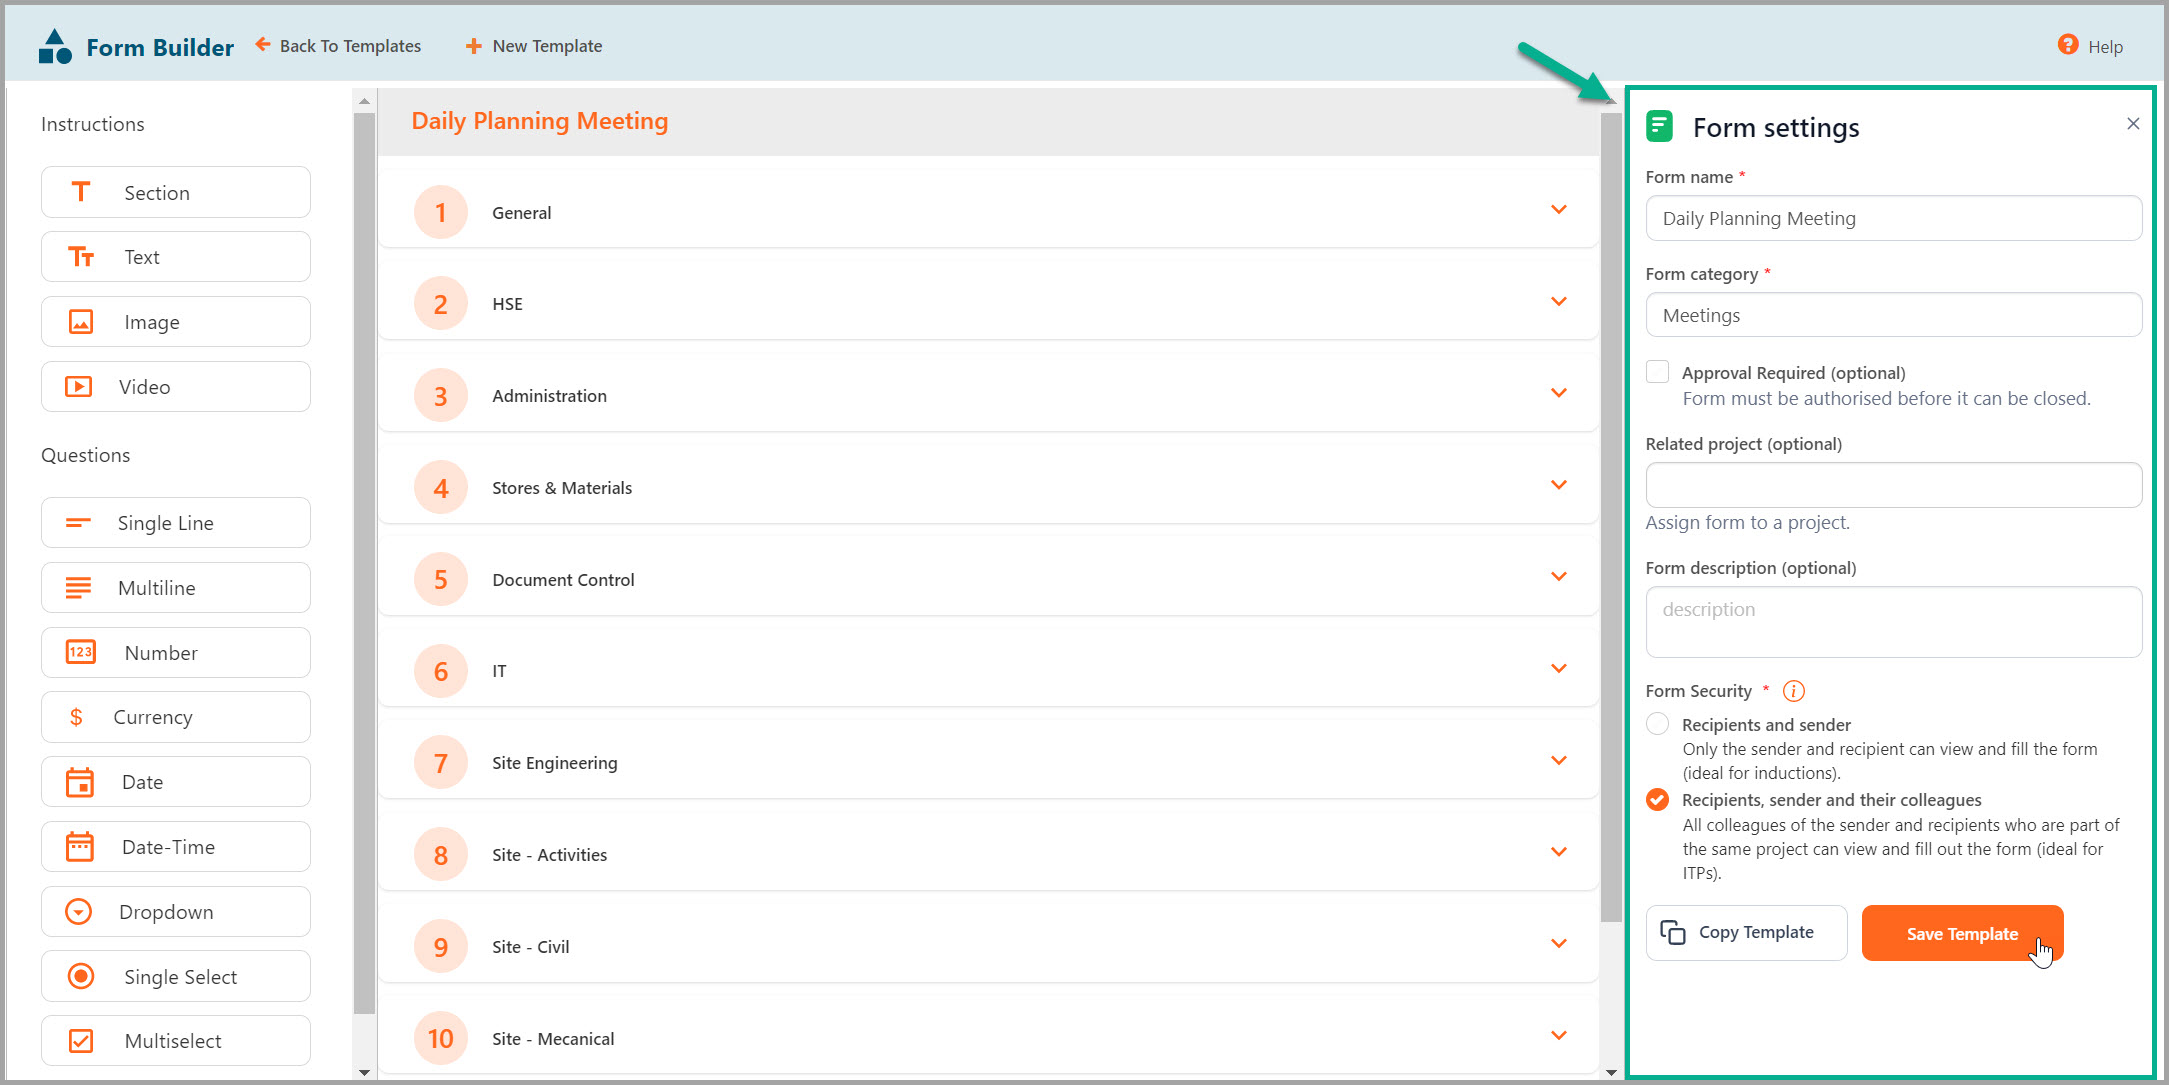Select the Date-Time question type
This screenshot has height=1085, width=2169.
175,846
